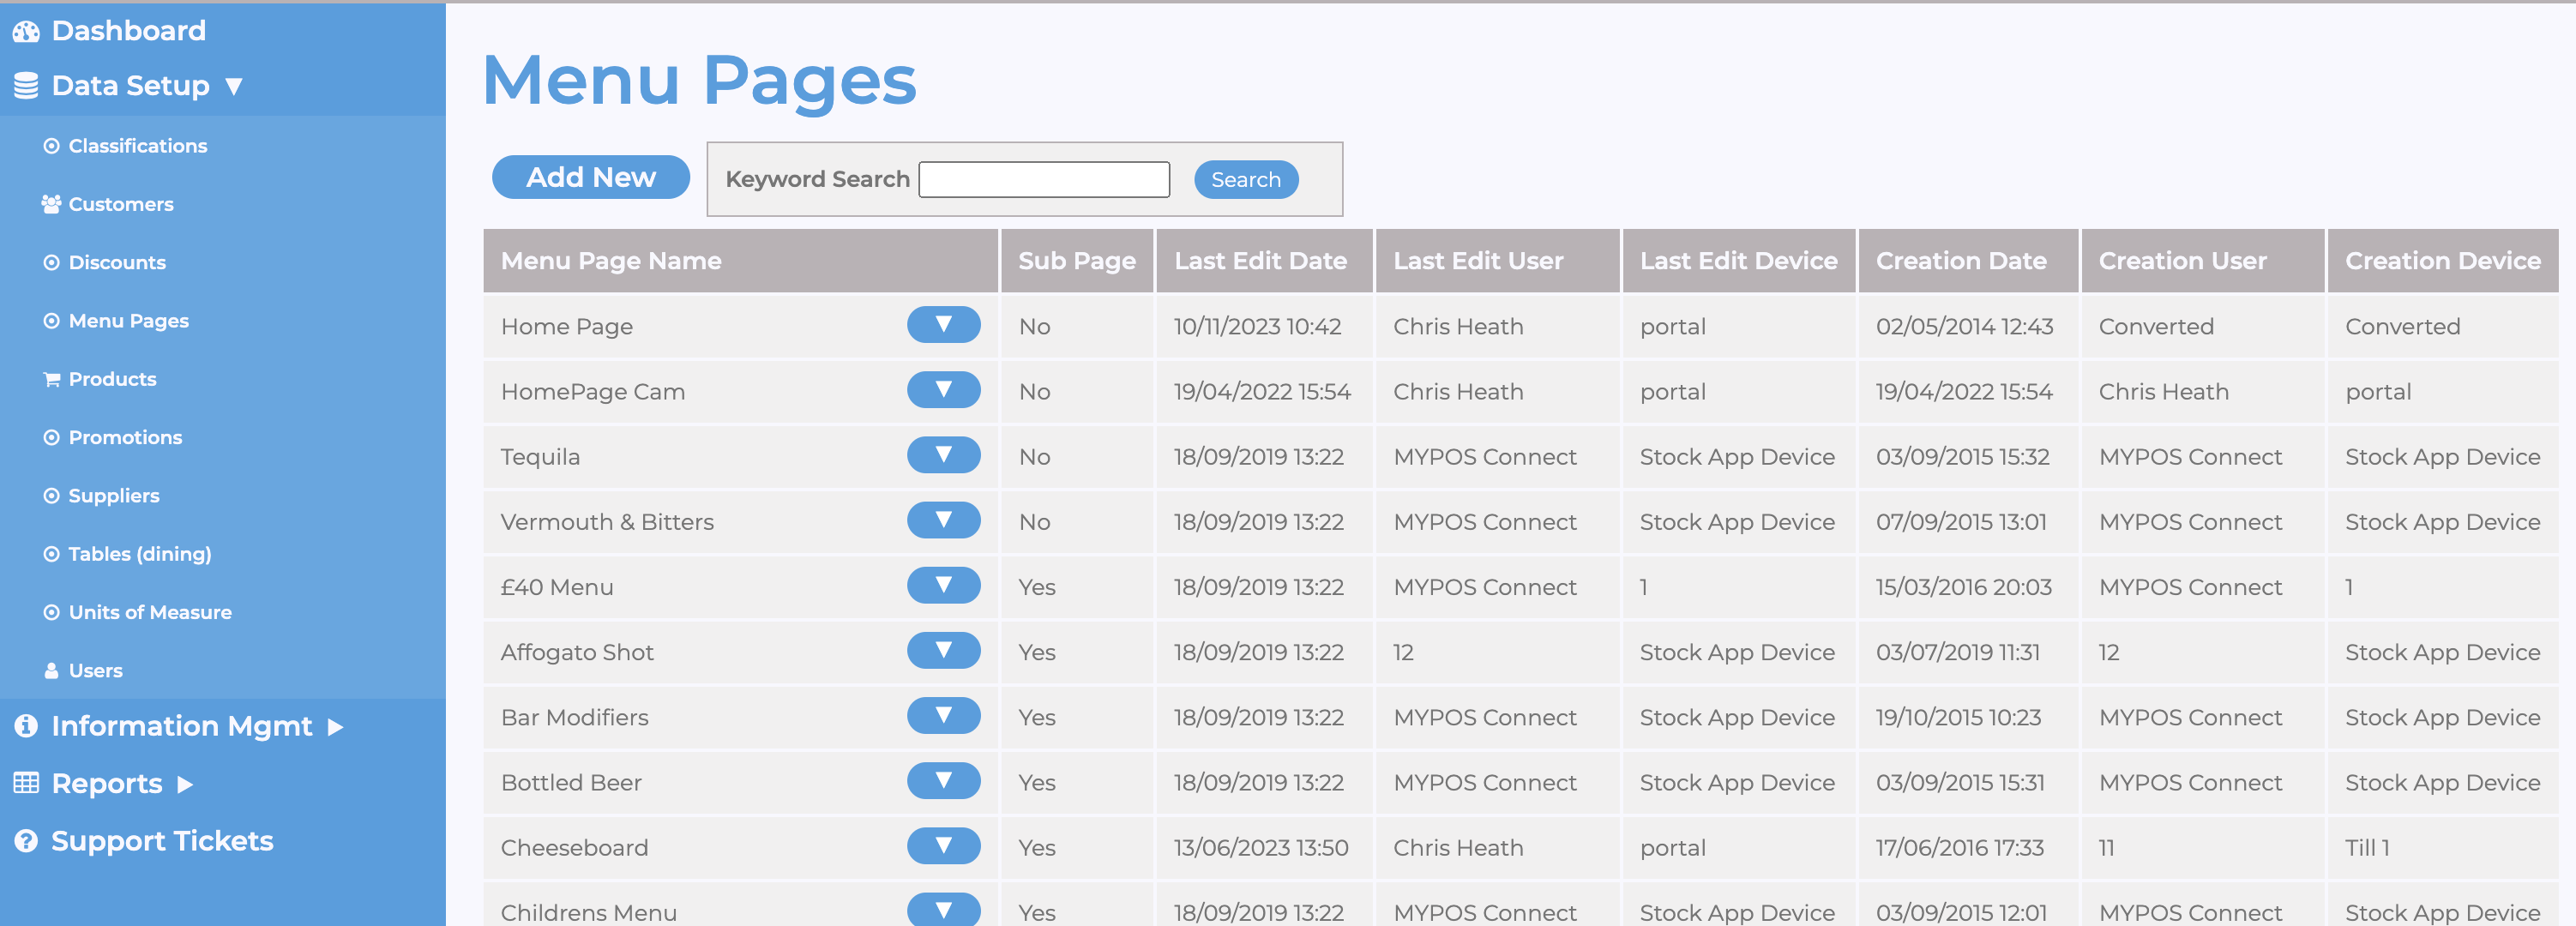Open Customers in the sidebar
Image resolution: width=2576 pixels, height=926 pixels.
click(x=121, y=204)
